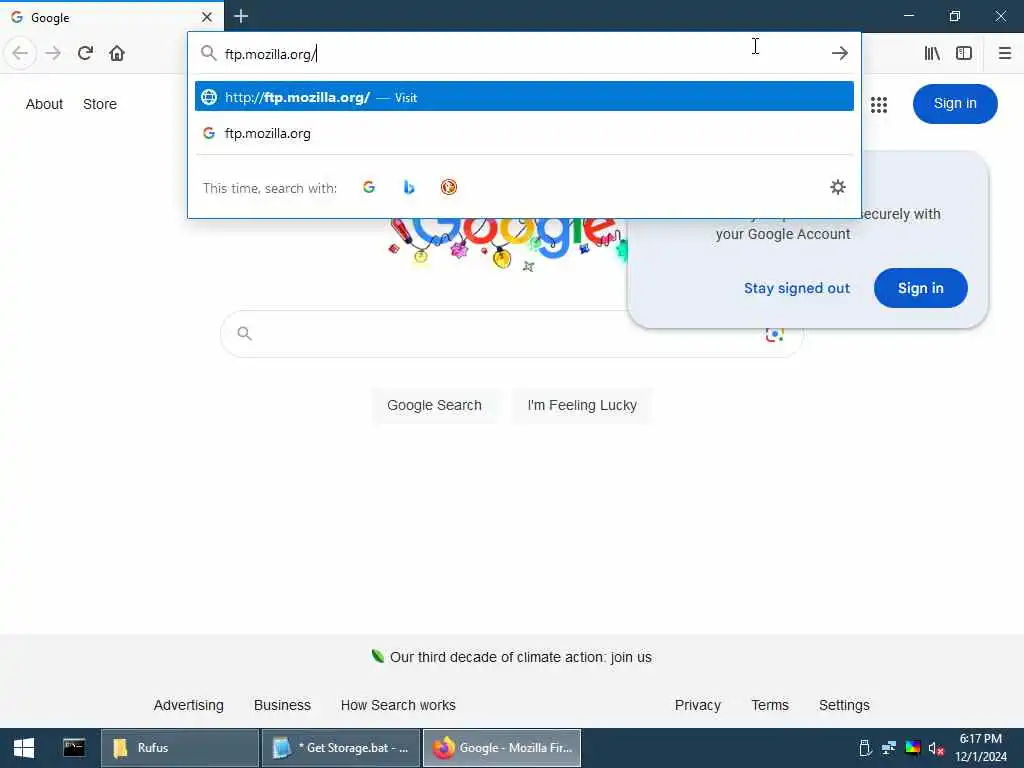Open the About link
This screenshot has height=768, width=1024.
pyautogui.click(x=44, y=104)
